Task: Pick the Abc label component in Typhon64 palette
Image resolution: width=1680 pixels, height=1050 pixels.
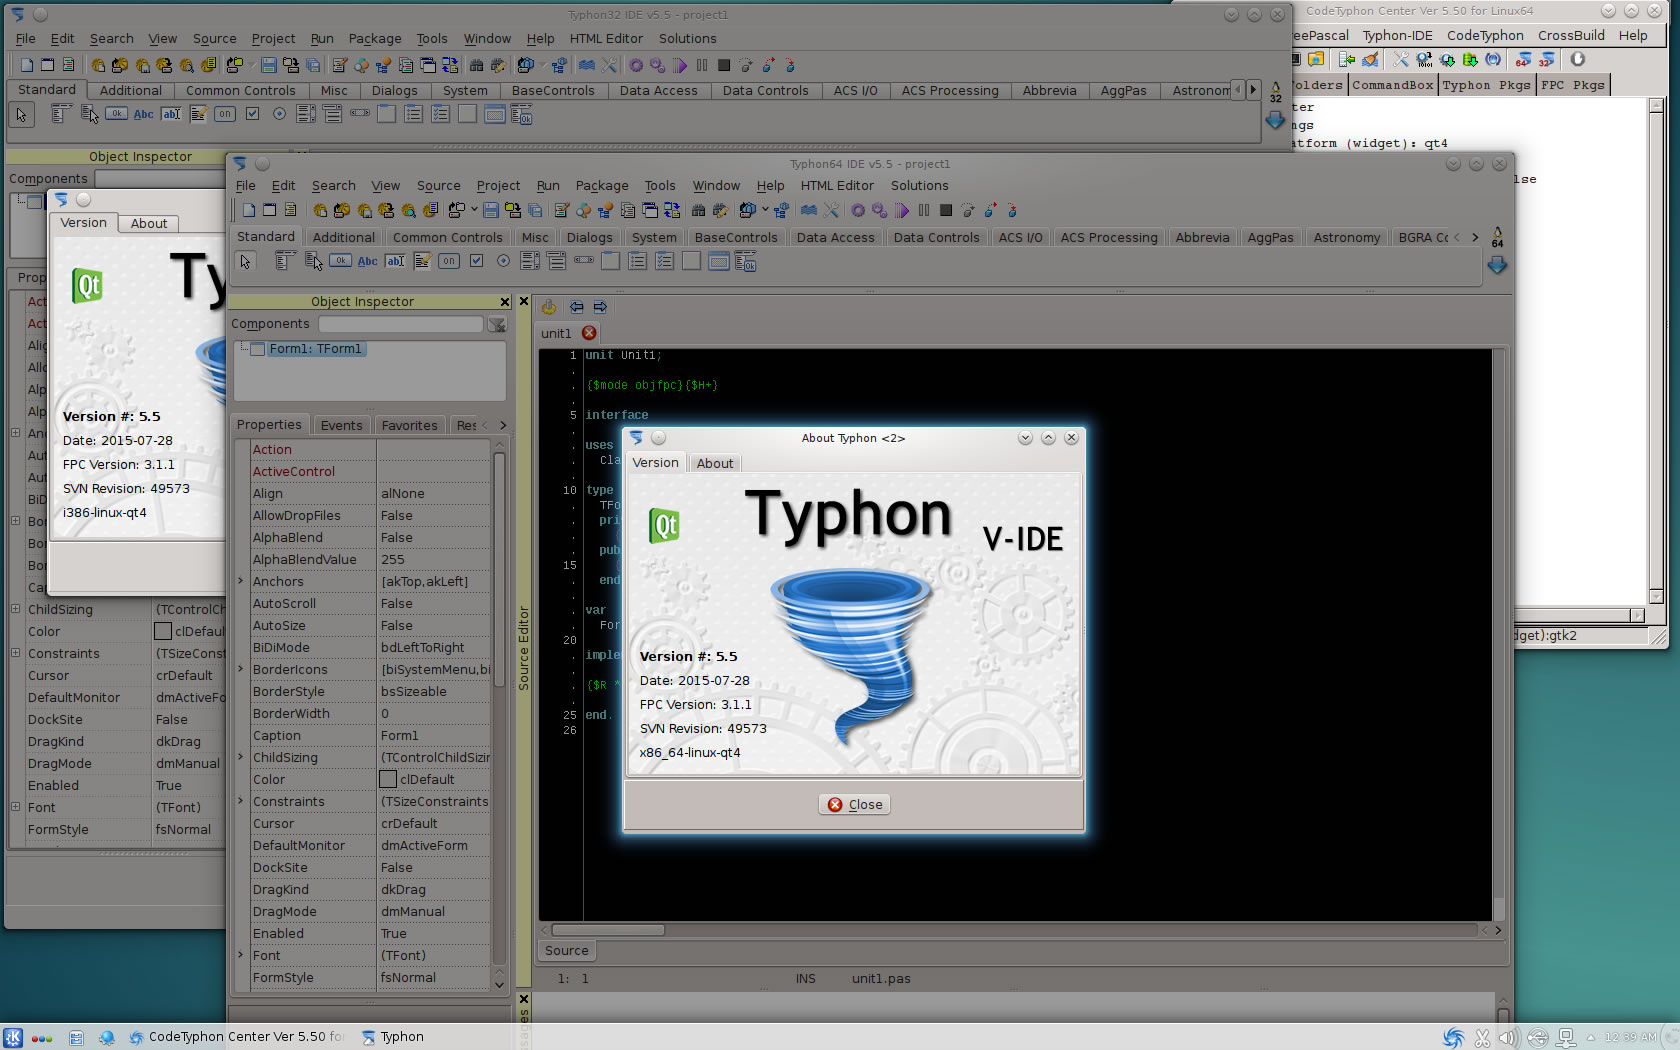Action: click(x=368, y=261)
